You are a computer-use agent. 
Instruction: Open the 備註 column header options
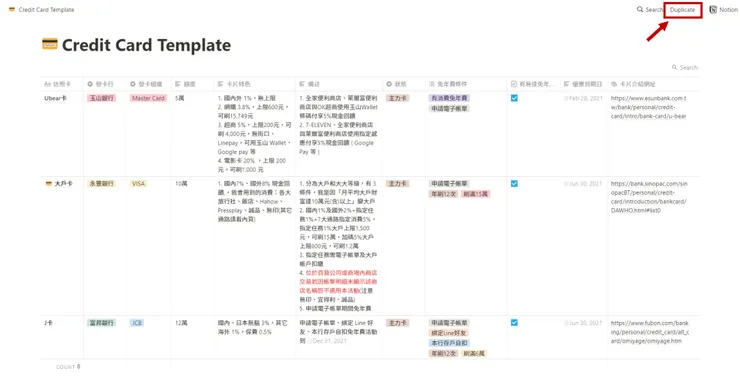pyautogui.click(x=339, y=84)
